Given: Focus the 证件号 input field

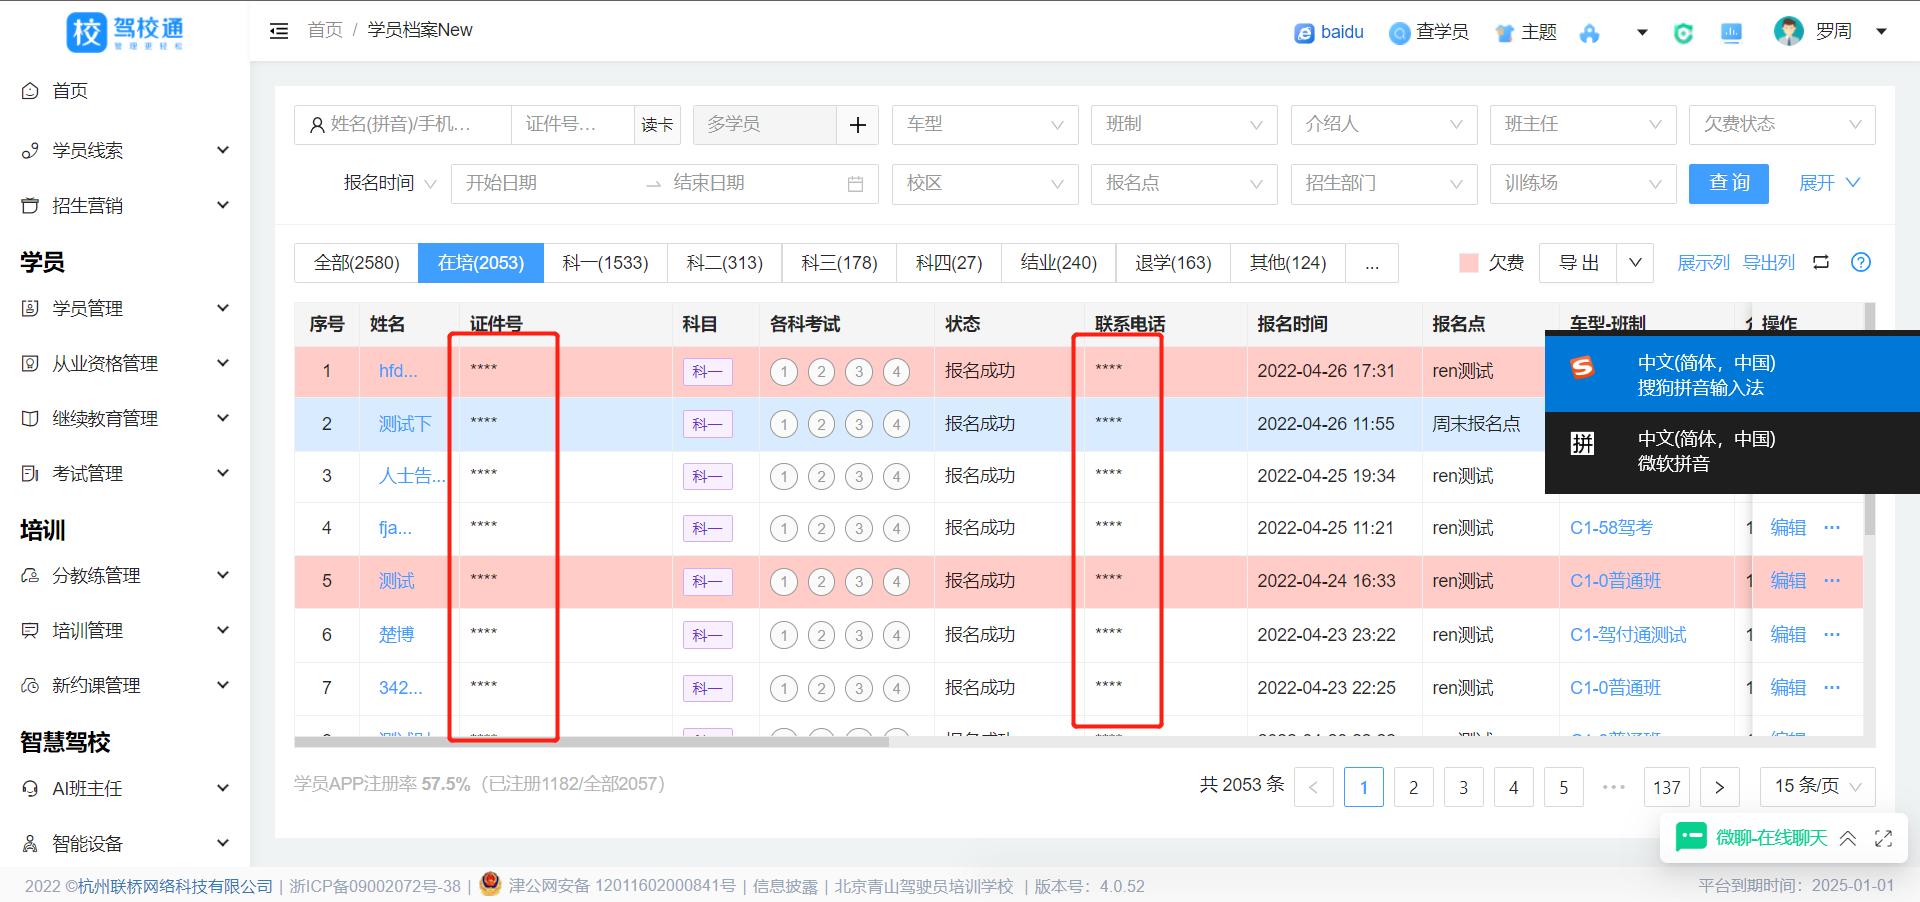Looking at the screenshot, I should (x=573, y=125).
